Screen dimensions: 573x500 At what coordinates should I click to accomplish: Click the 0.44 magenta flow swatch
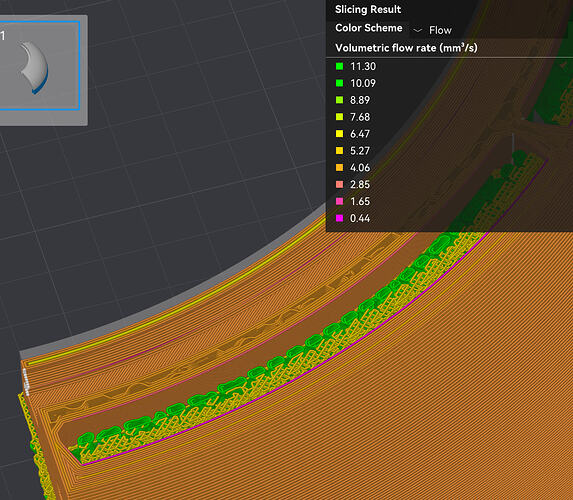click(339, 218)
